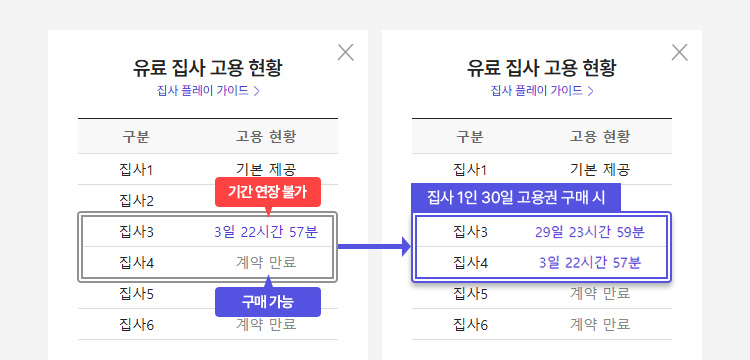750x360 pixels.
Task: Click the red 기간 연장 불가 tooltip
Action: (x=268, y=192)
